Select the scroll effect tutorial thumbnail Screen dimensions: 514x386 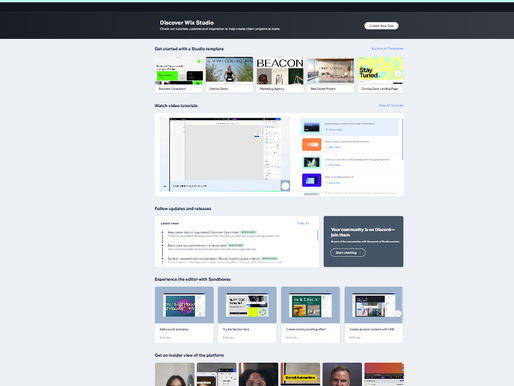(x=312, y=162)
